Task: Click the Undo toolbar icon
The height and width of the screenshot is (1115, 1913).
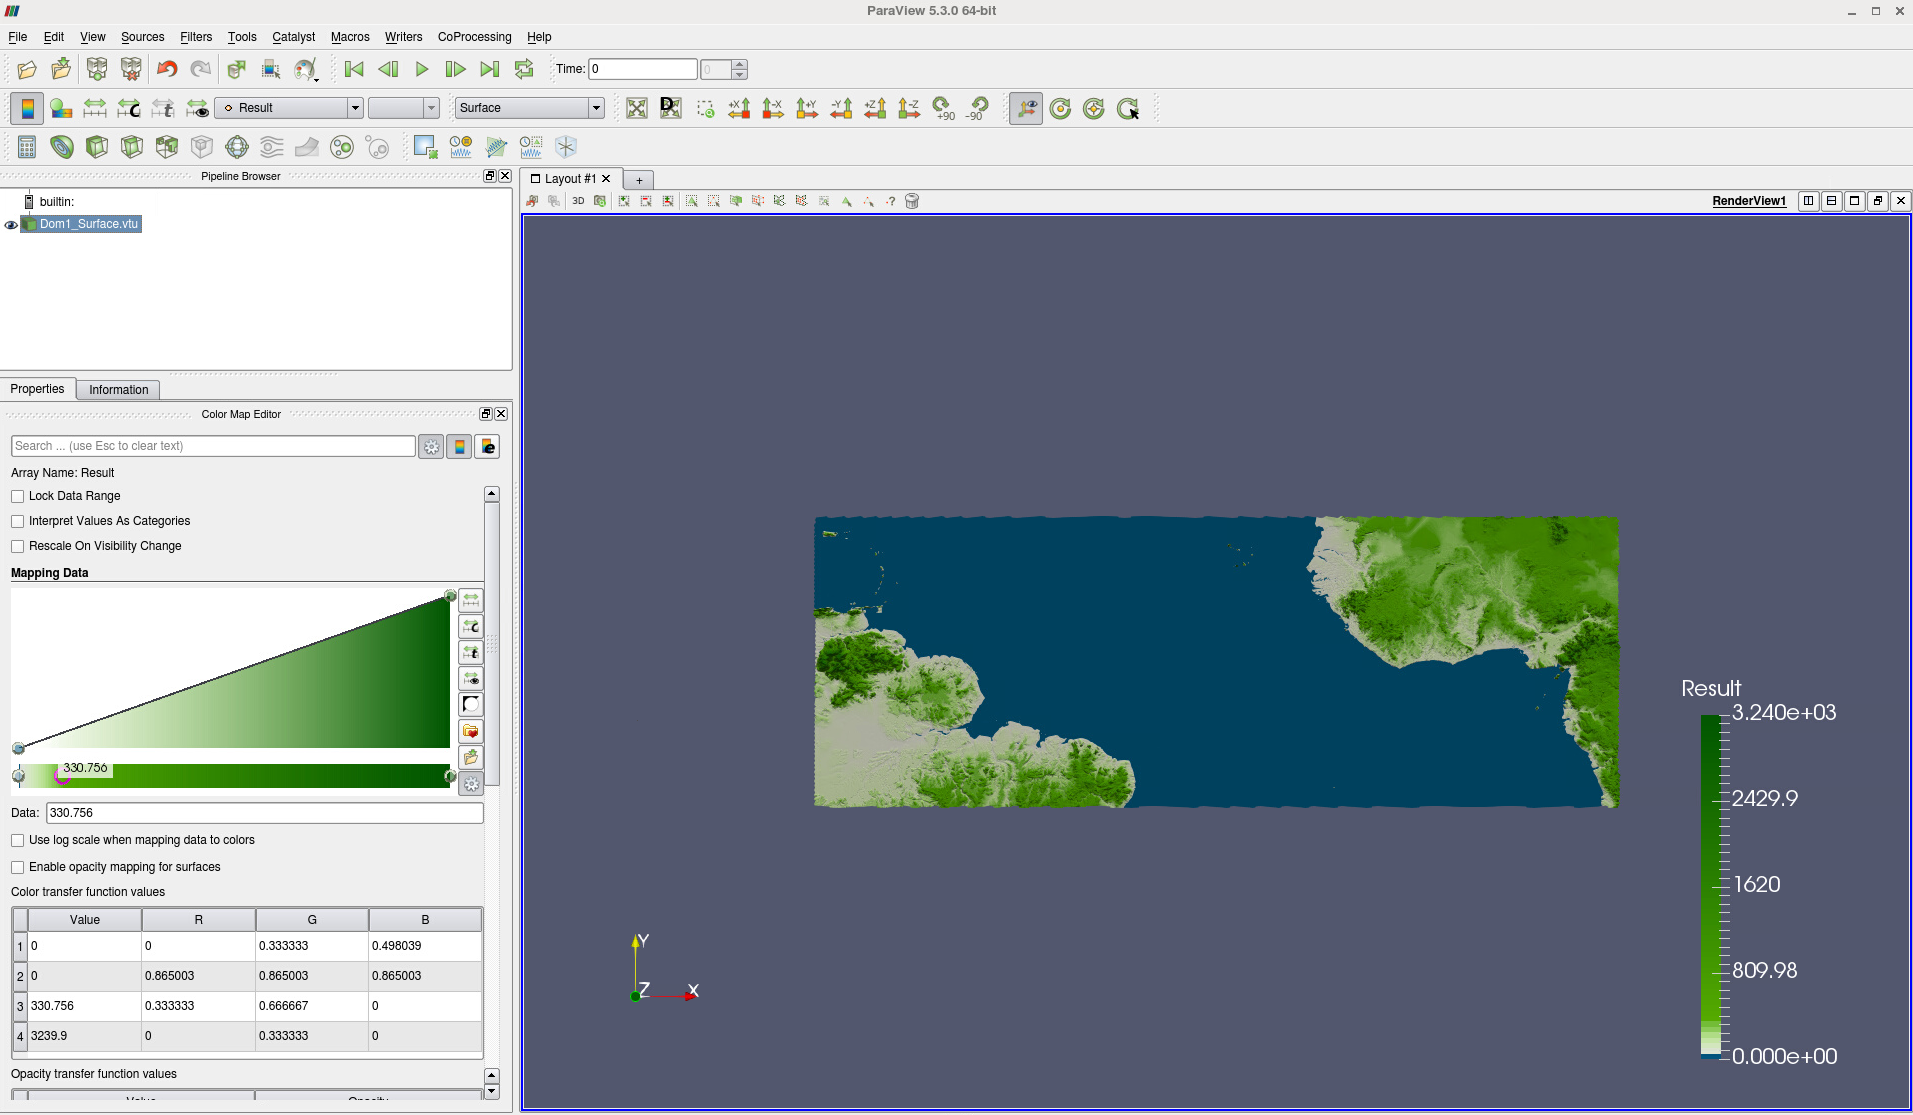Action: click(167, 69)
